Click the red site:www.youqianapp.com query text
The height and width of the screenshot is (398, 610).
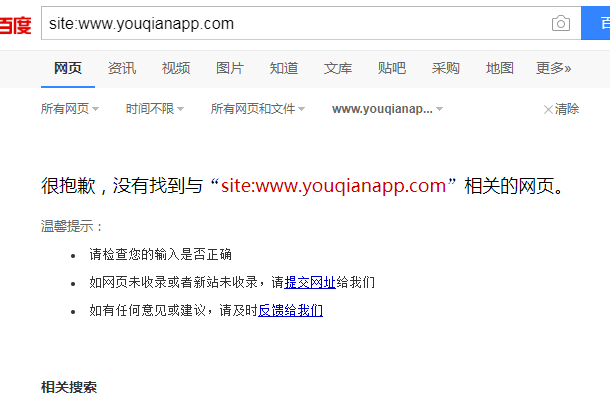(x=333, y=186)
